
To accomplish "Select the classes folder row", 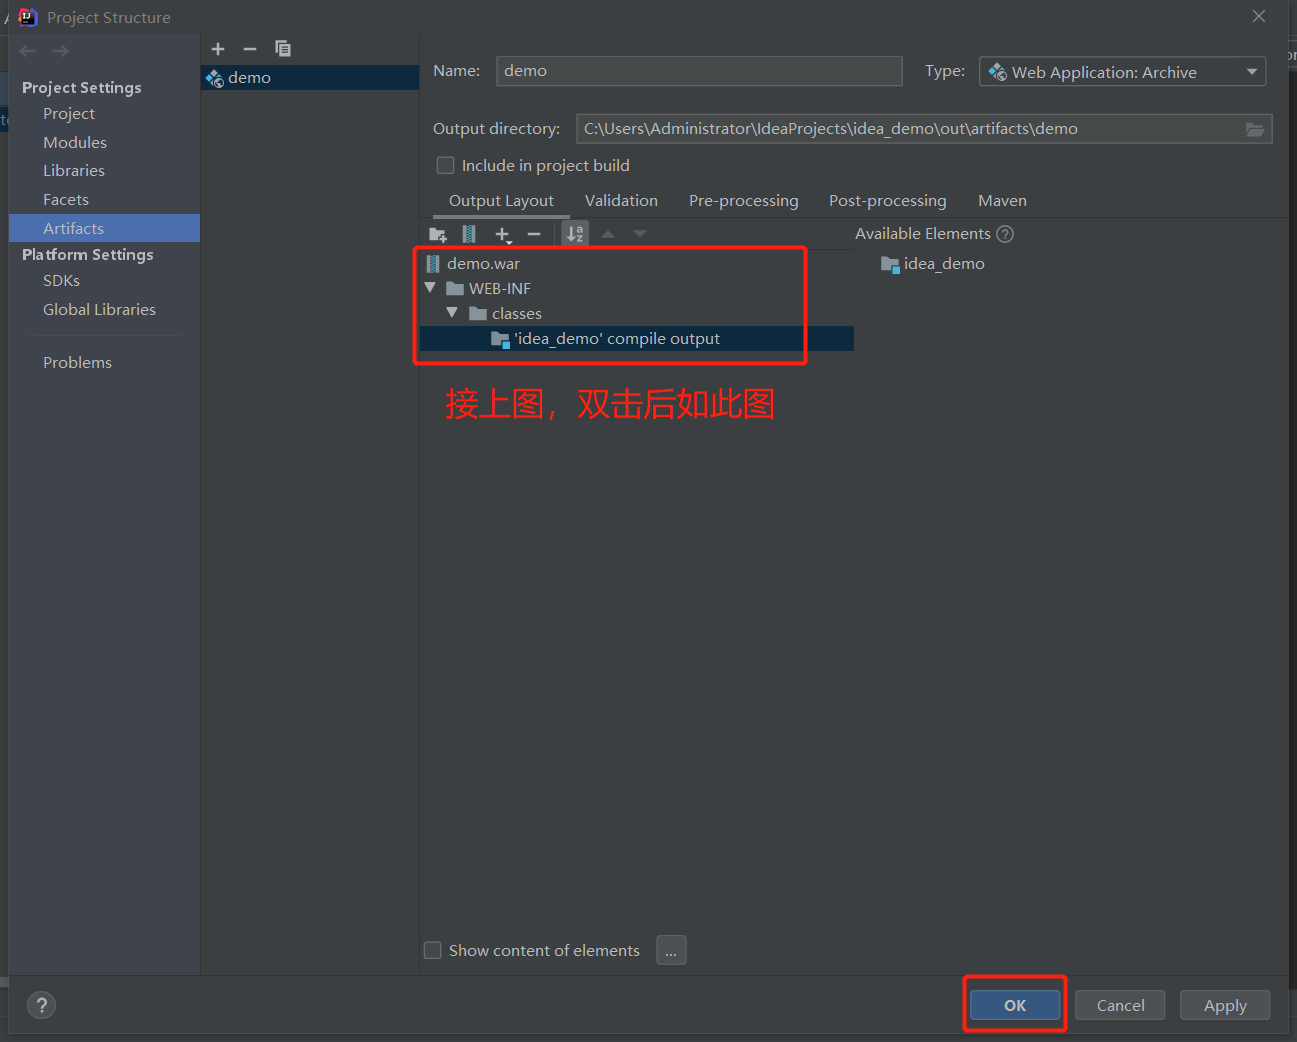I will pos(636,314).
